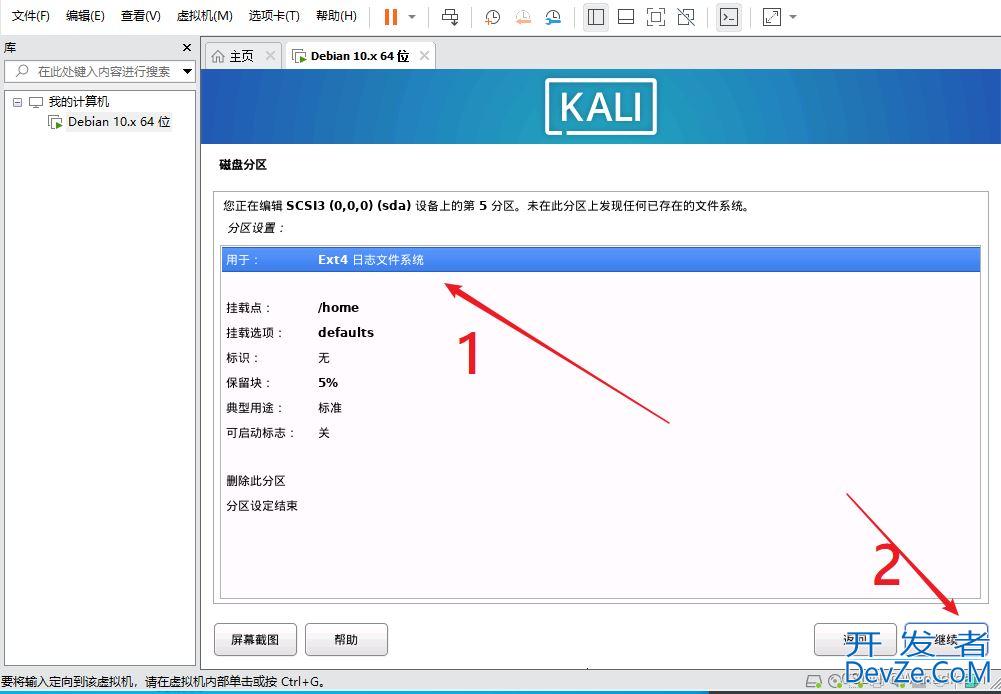Screen dimensions: 1001x694
Task: Click the 继续 button
Action: [x=946, y=639]
